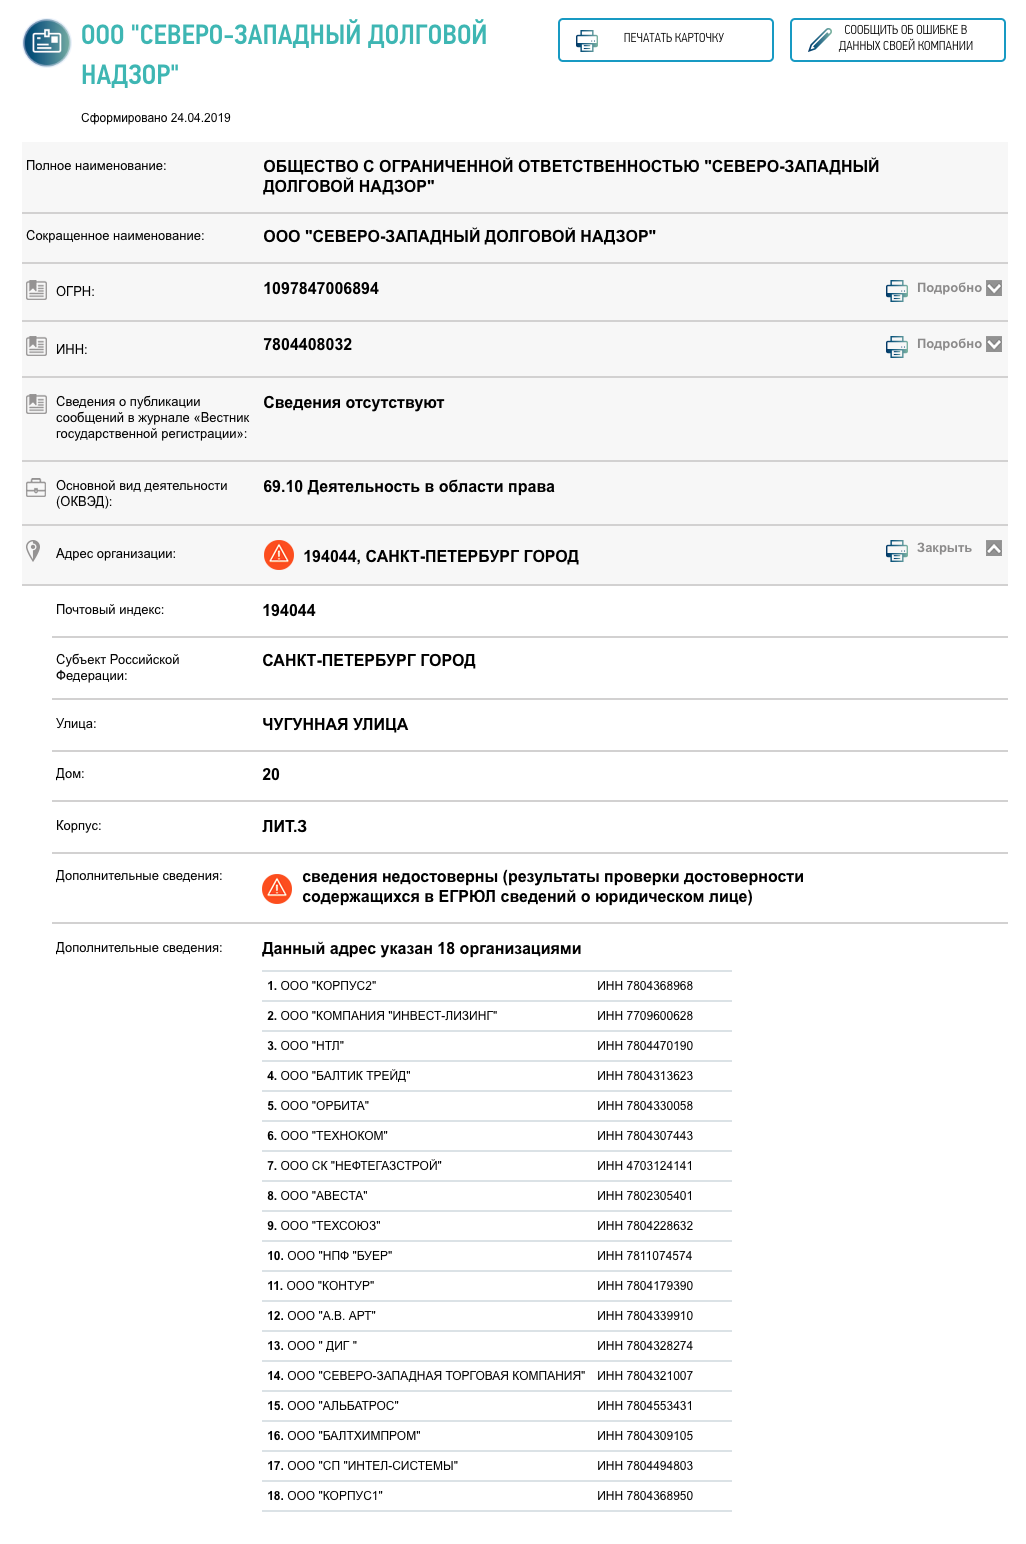Viewport: 1026px width, 1544px height.
Task: Click the map pin address icon
Action: (x=33, y=551)
